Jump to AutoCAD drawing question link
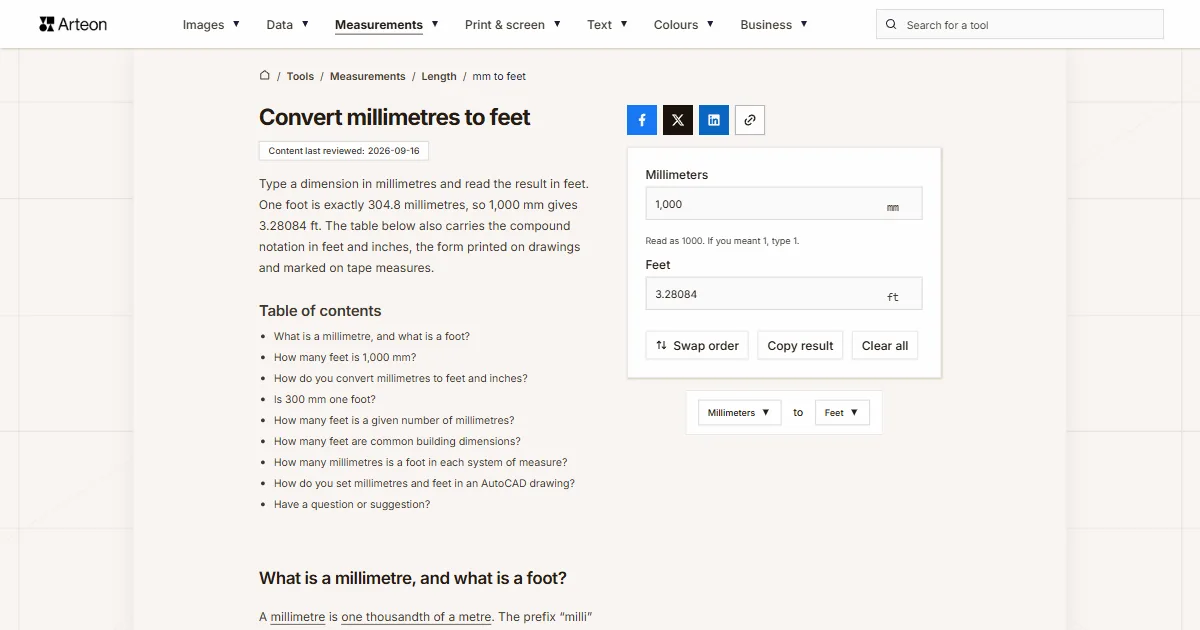 [424, 483]
